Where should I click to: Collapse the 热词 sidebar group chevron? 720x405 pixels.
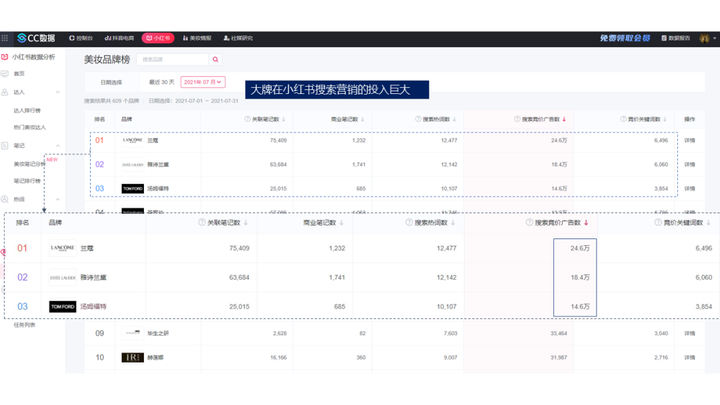[58, 199]
